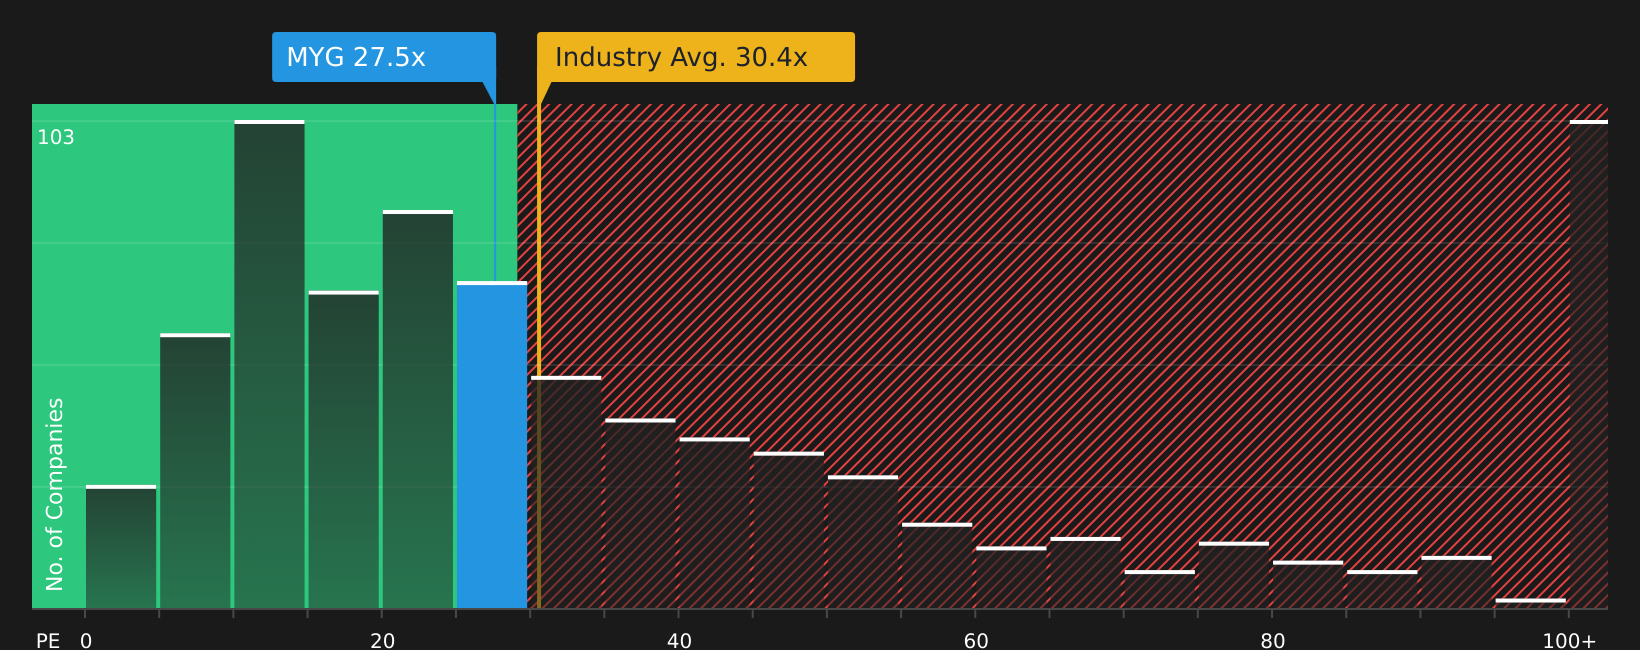Click the MYG 27.5x blue label

tap(384, 57)
